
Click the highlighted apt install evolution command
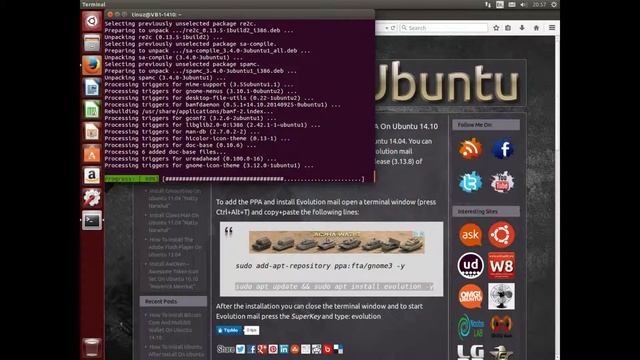(334, 287)
